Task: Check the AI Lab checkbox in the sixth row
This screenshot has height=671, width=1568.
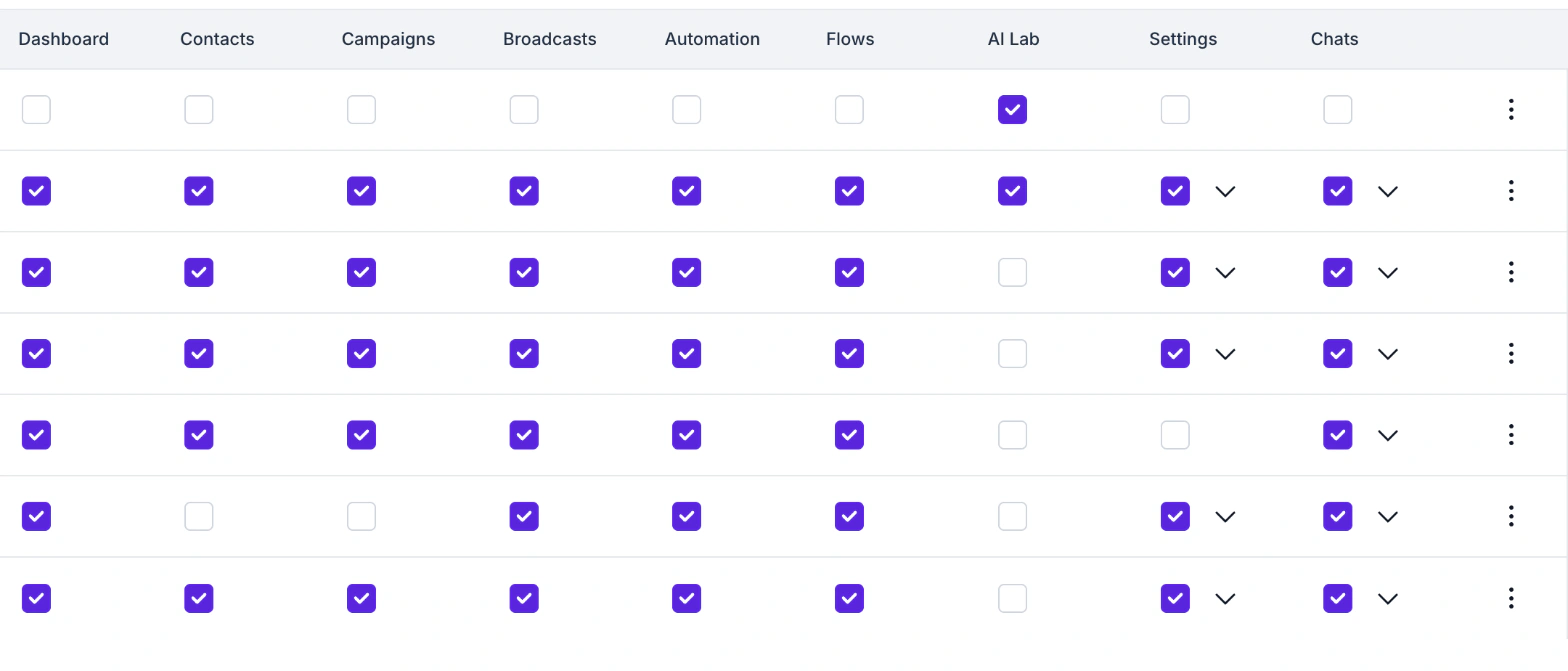Action: pos(1012,517)
